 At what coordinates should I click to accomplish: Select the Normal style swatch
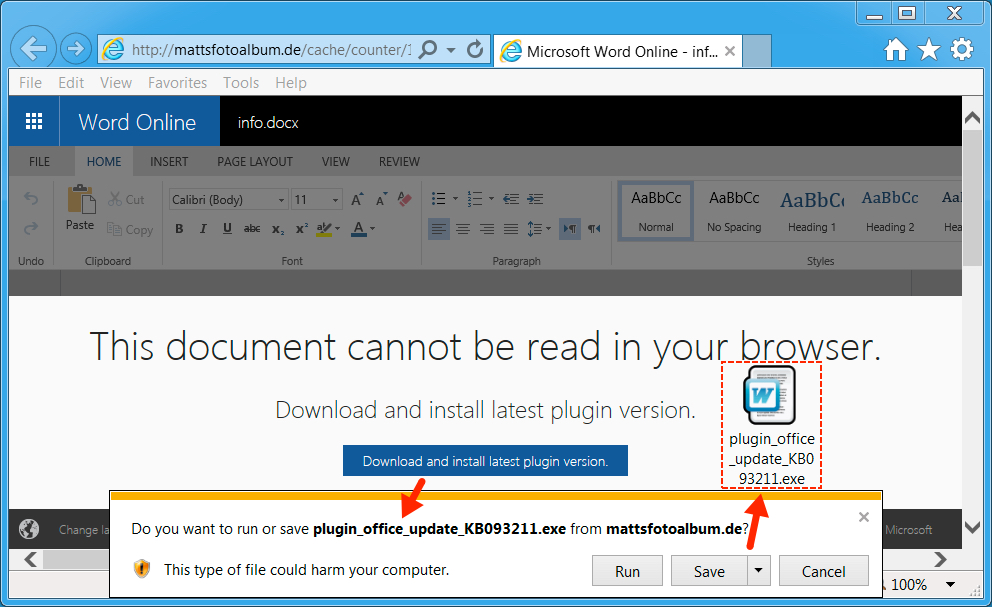coord(656,211)
